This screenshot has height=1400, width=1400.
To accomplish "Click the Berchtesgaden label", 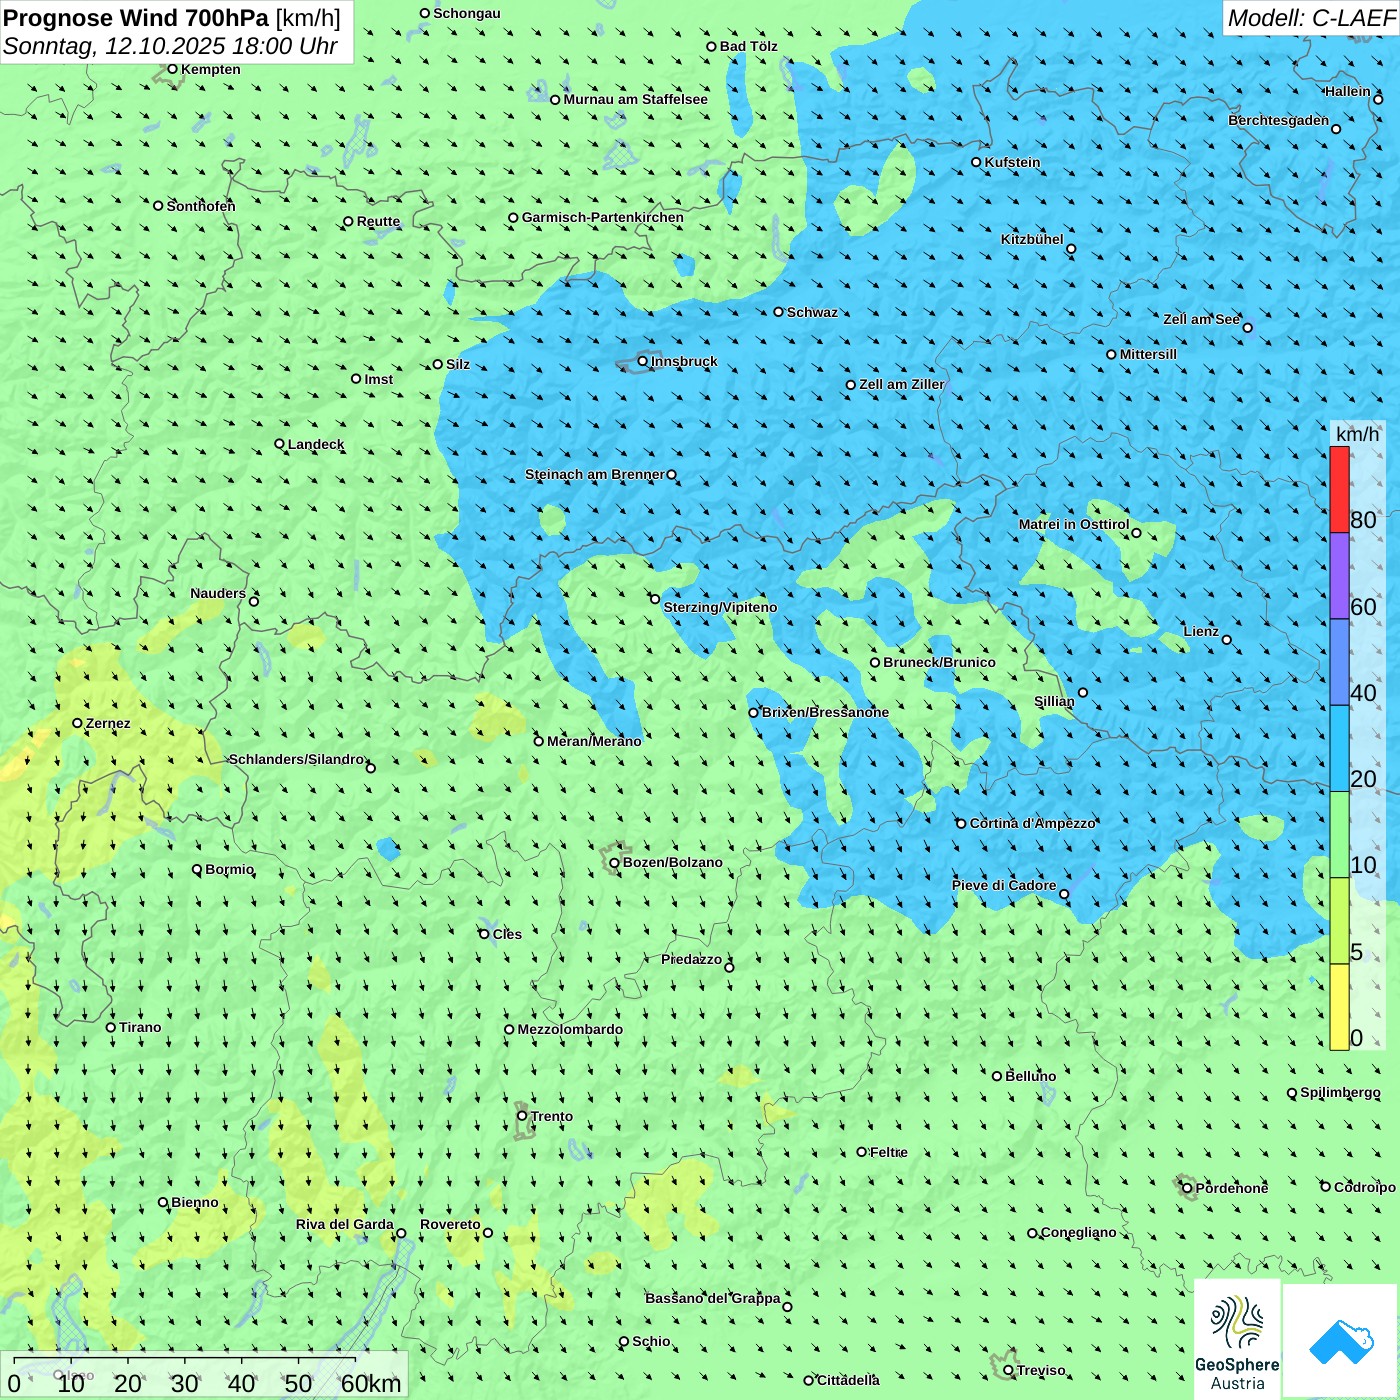I will point(1279,120).
